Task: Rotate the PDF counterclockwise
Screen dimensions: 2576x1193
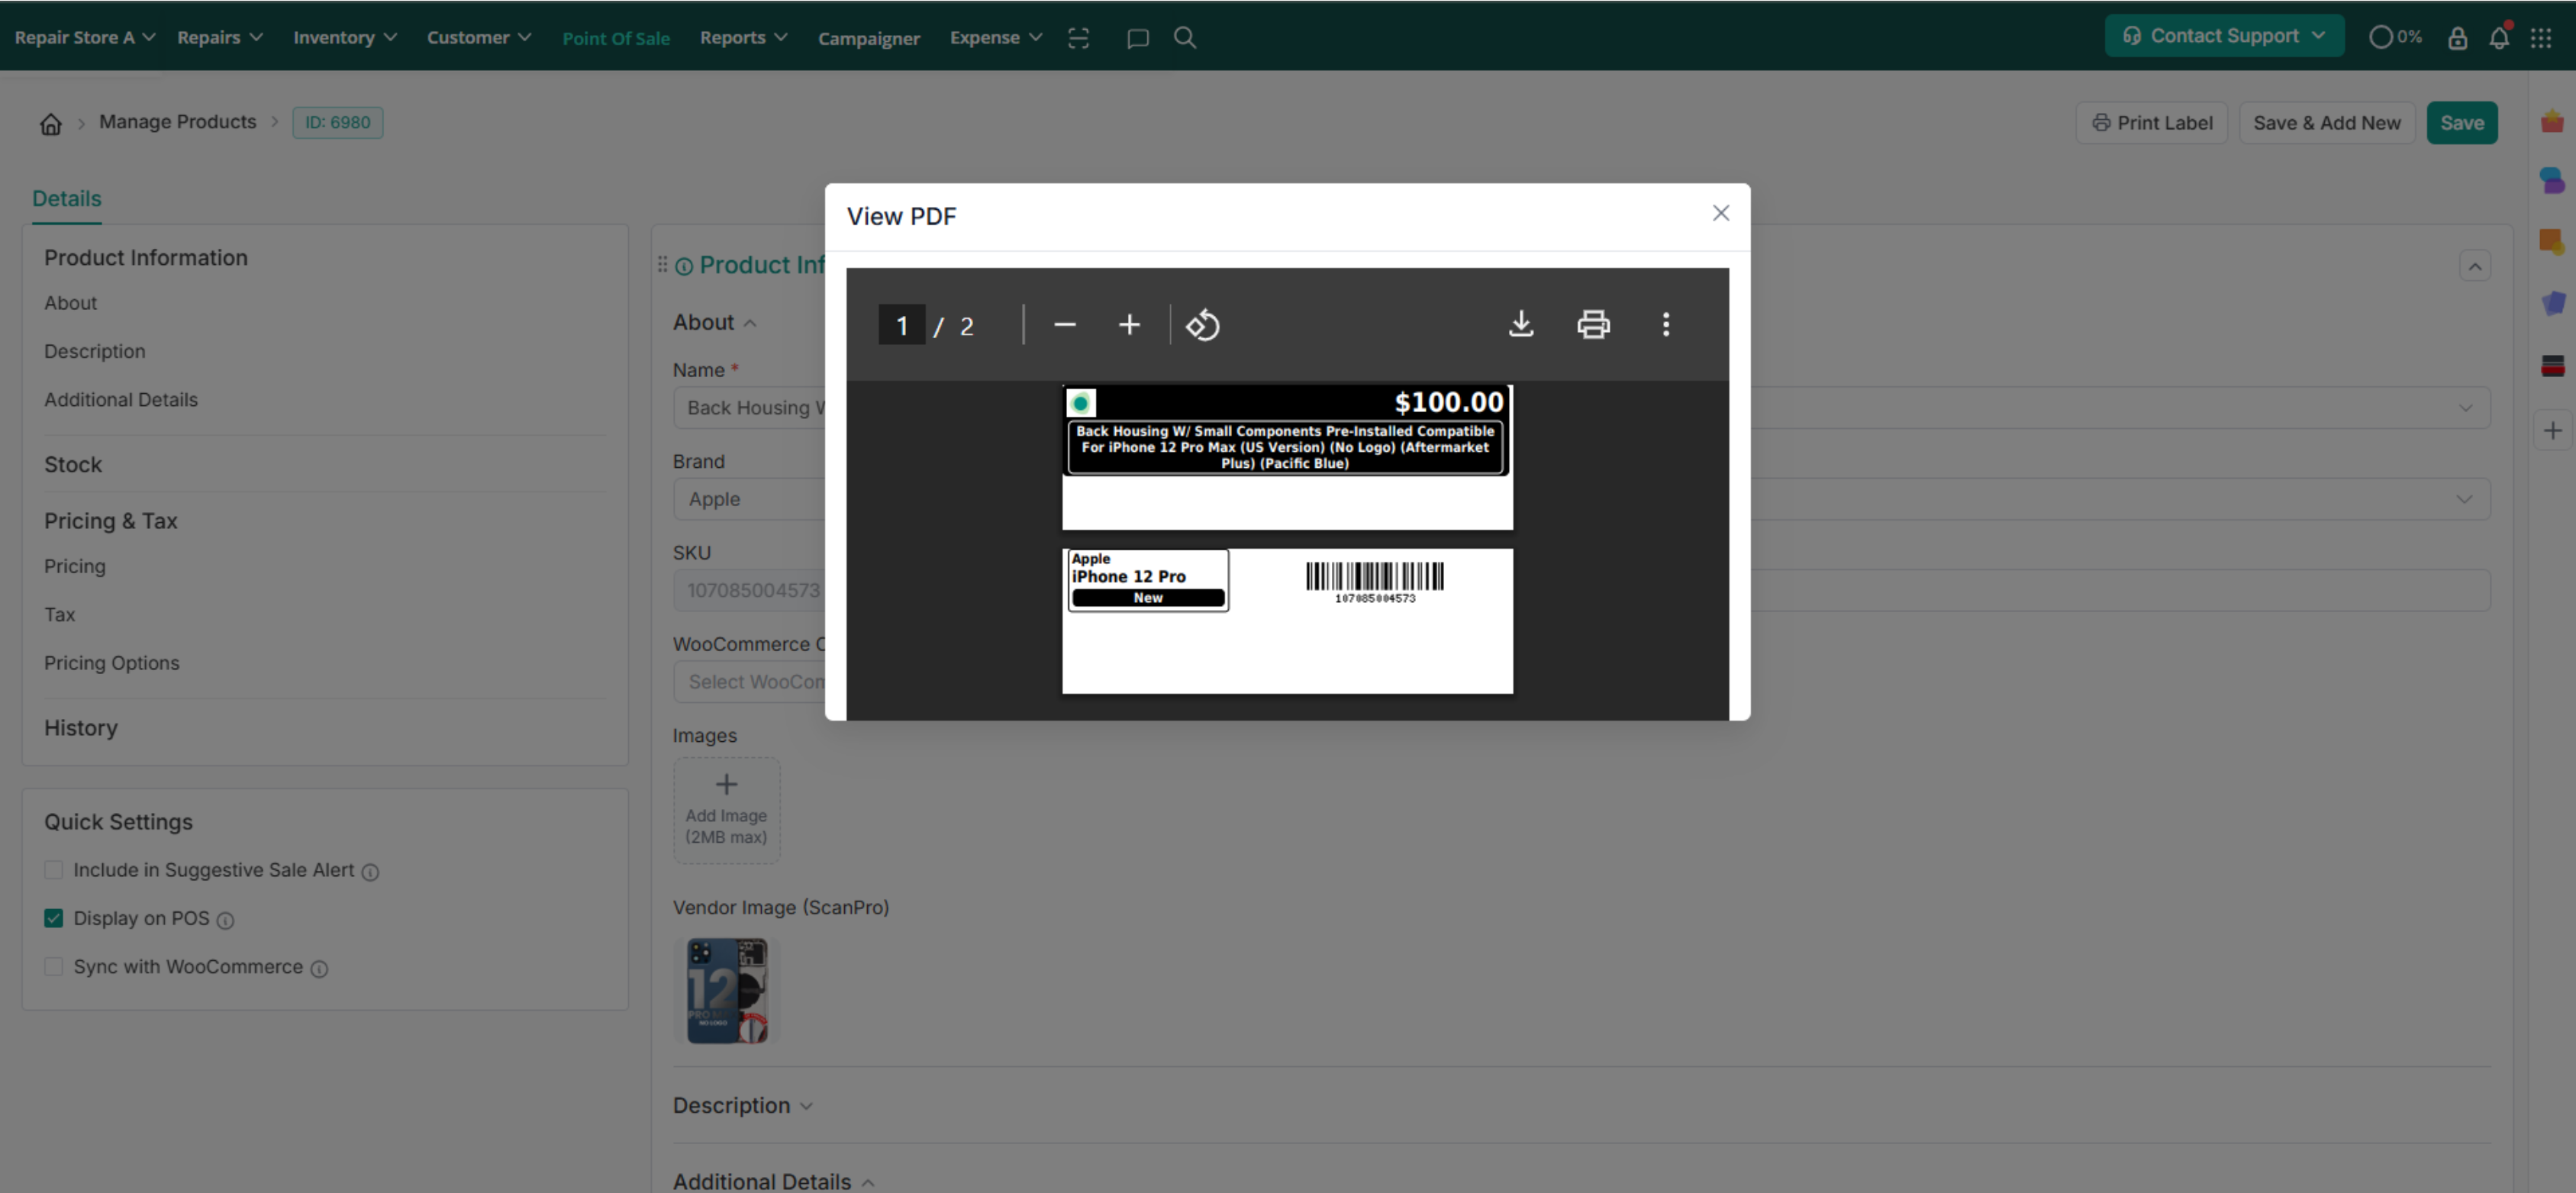Action: 1202,325
